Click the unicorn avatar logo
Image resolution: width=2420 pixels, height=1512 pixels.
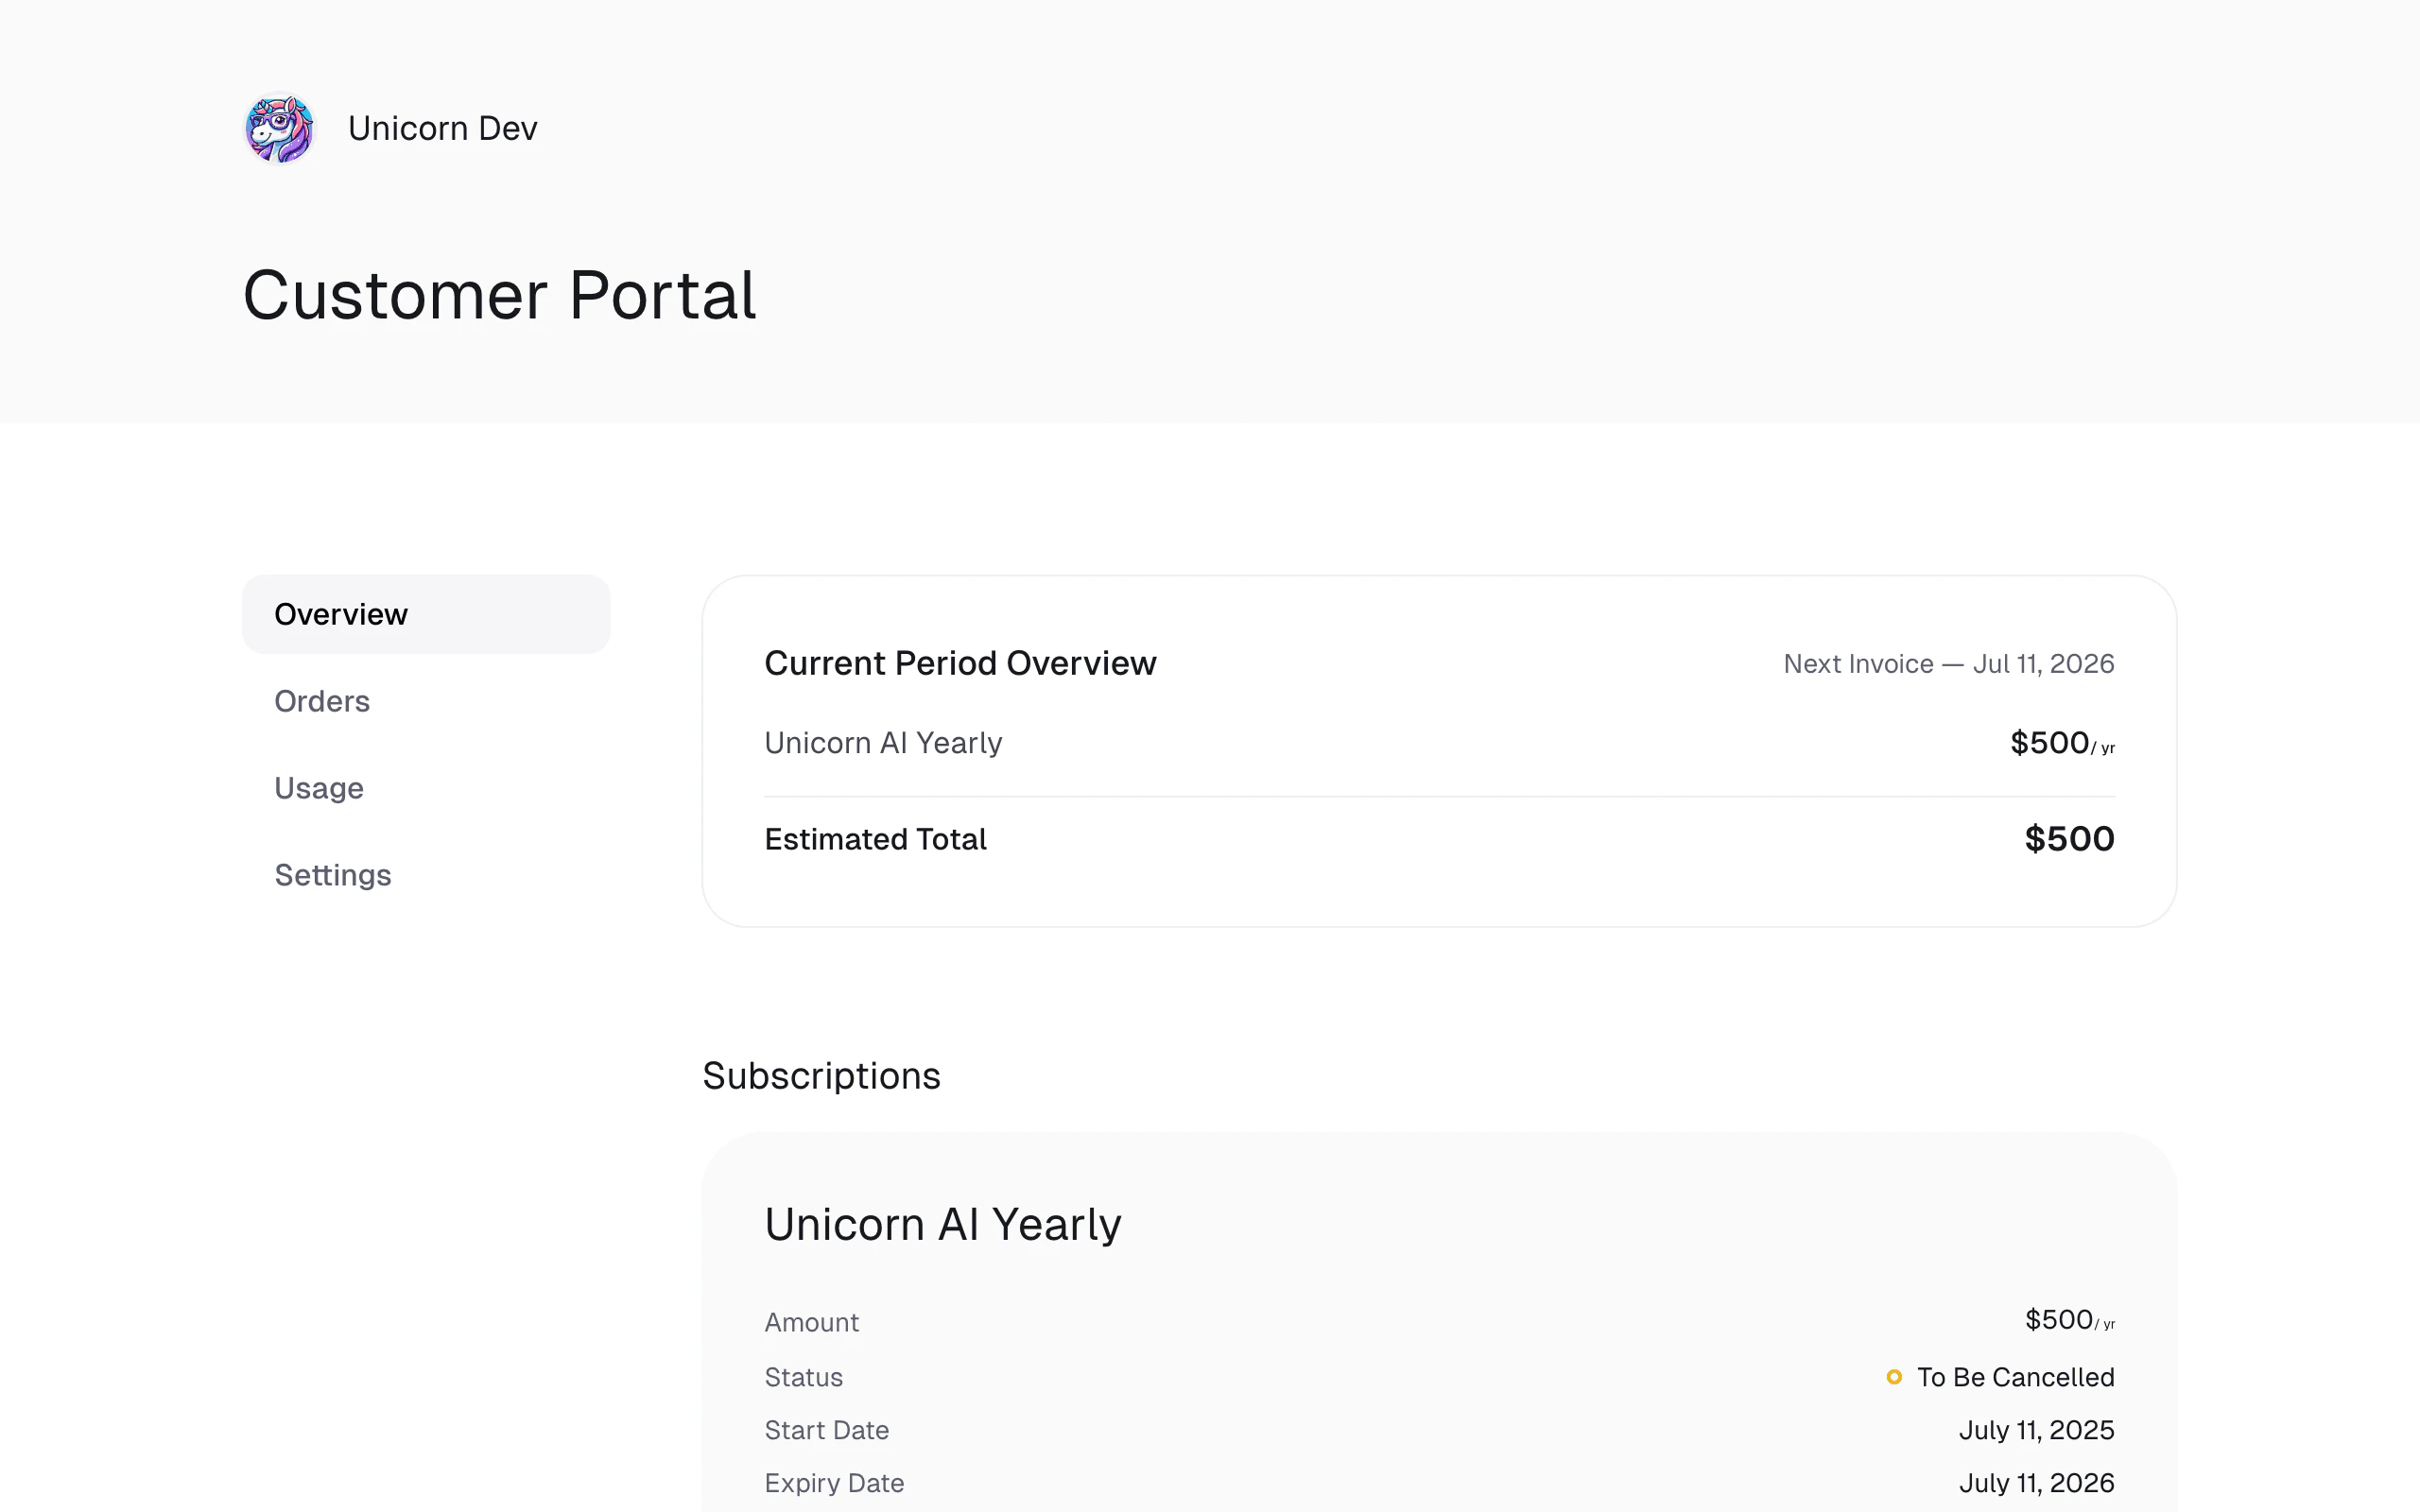(280, 128)
